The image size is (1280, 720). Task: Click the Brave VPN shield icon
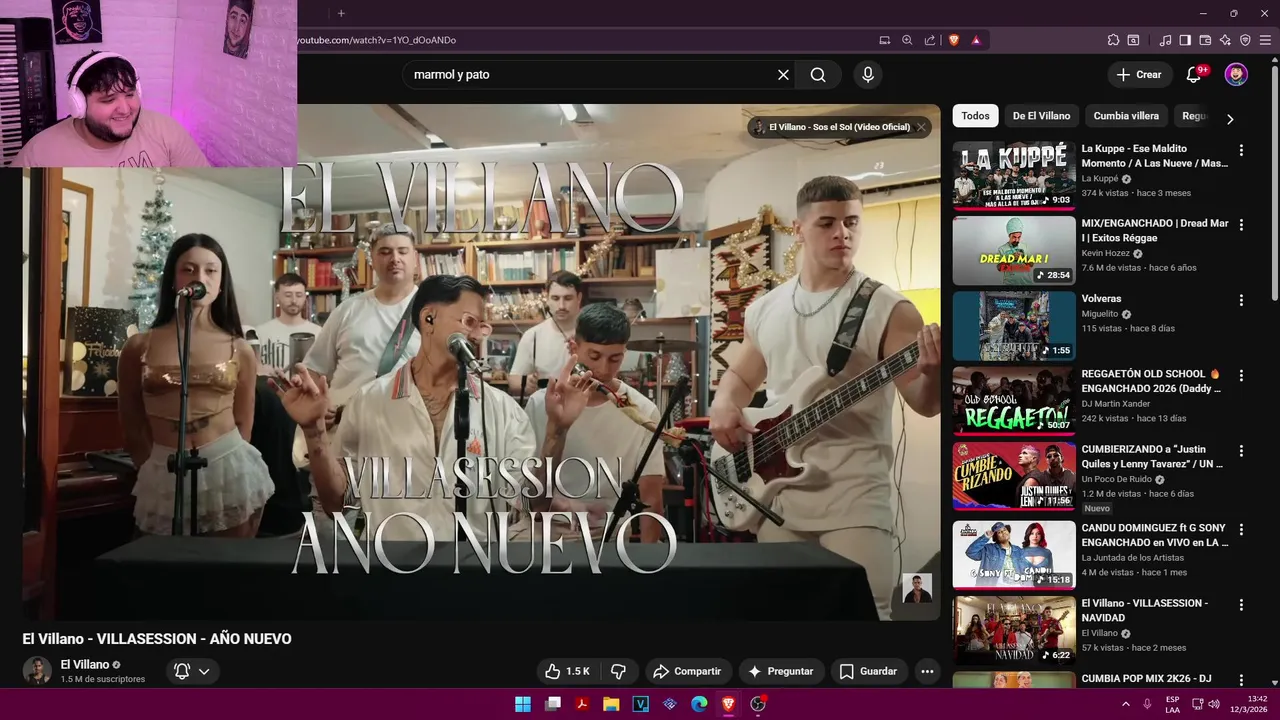1245,40
